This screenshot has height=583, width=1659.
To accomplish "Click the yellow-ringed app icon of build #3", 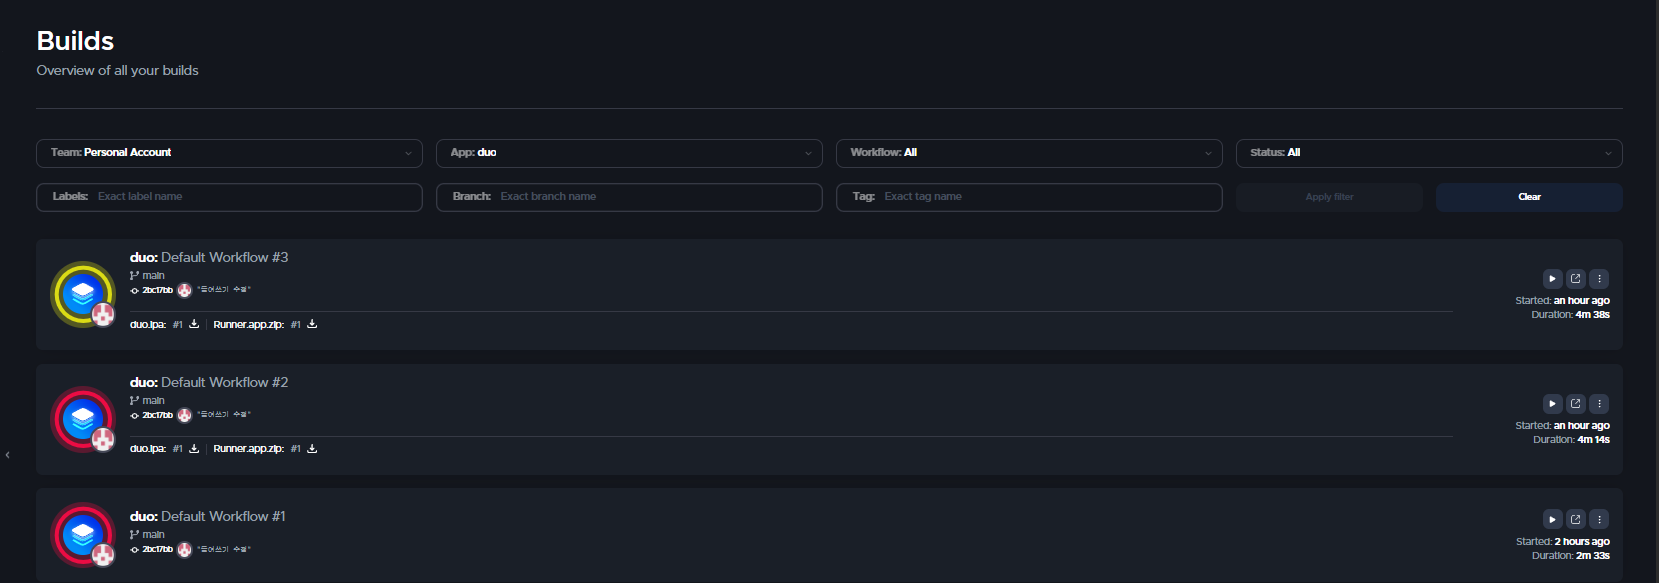I will (x=83, y=294).
